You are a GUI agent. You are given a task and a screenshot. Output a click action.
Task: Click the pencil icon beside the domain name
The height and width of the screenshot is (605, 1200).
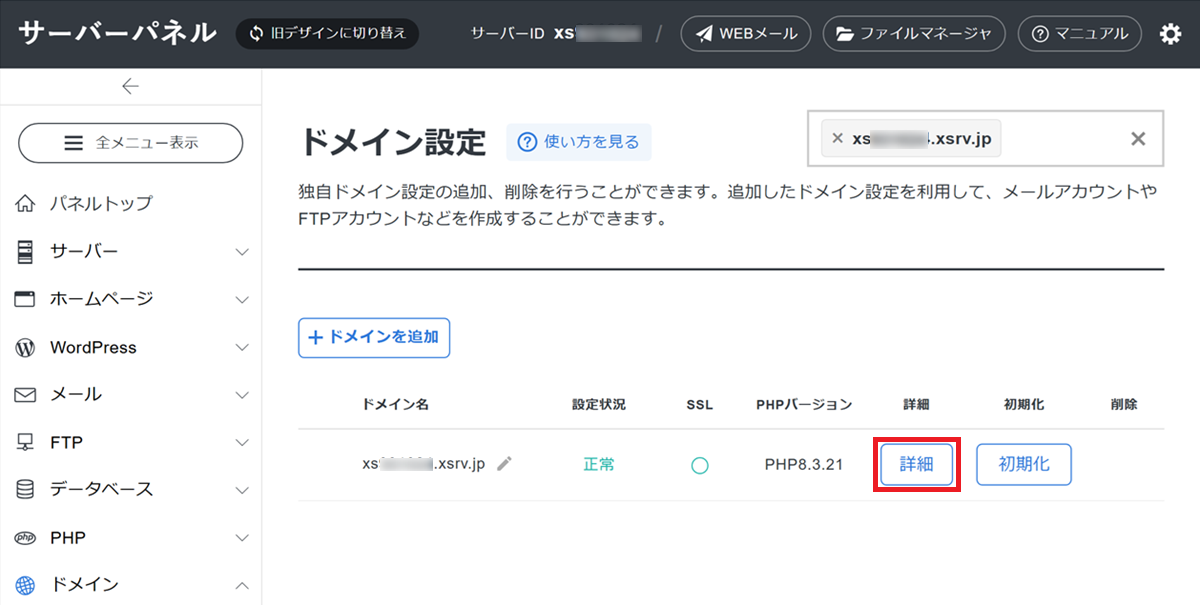point(505,464)
